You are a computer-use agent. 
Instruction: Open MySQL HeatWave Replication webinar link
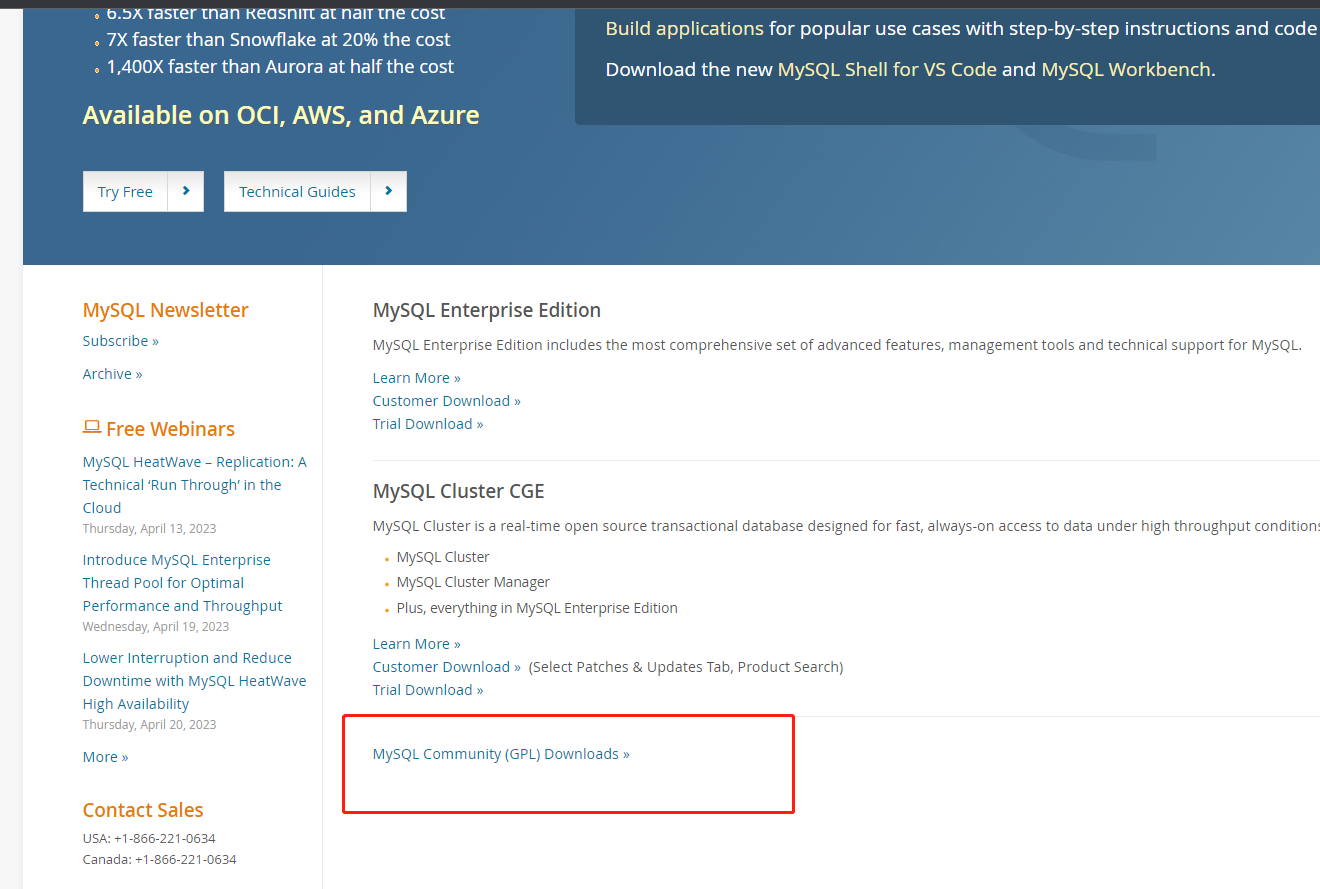[x=195, y=485]
